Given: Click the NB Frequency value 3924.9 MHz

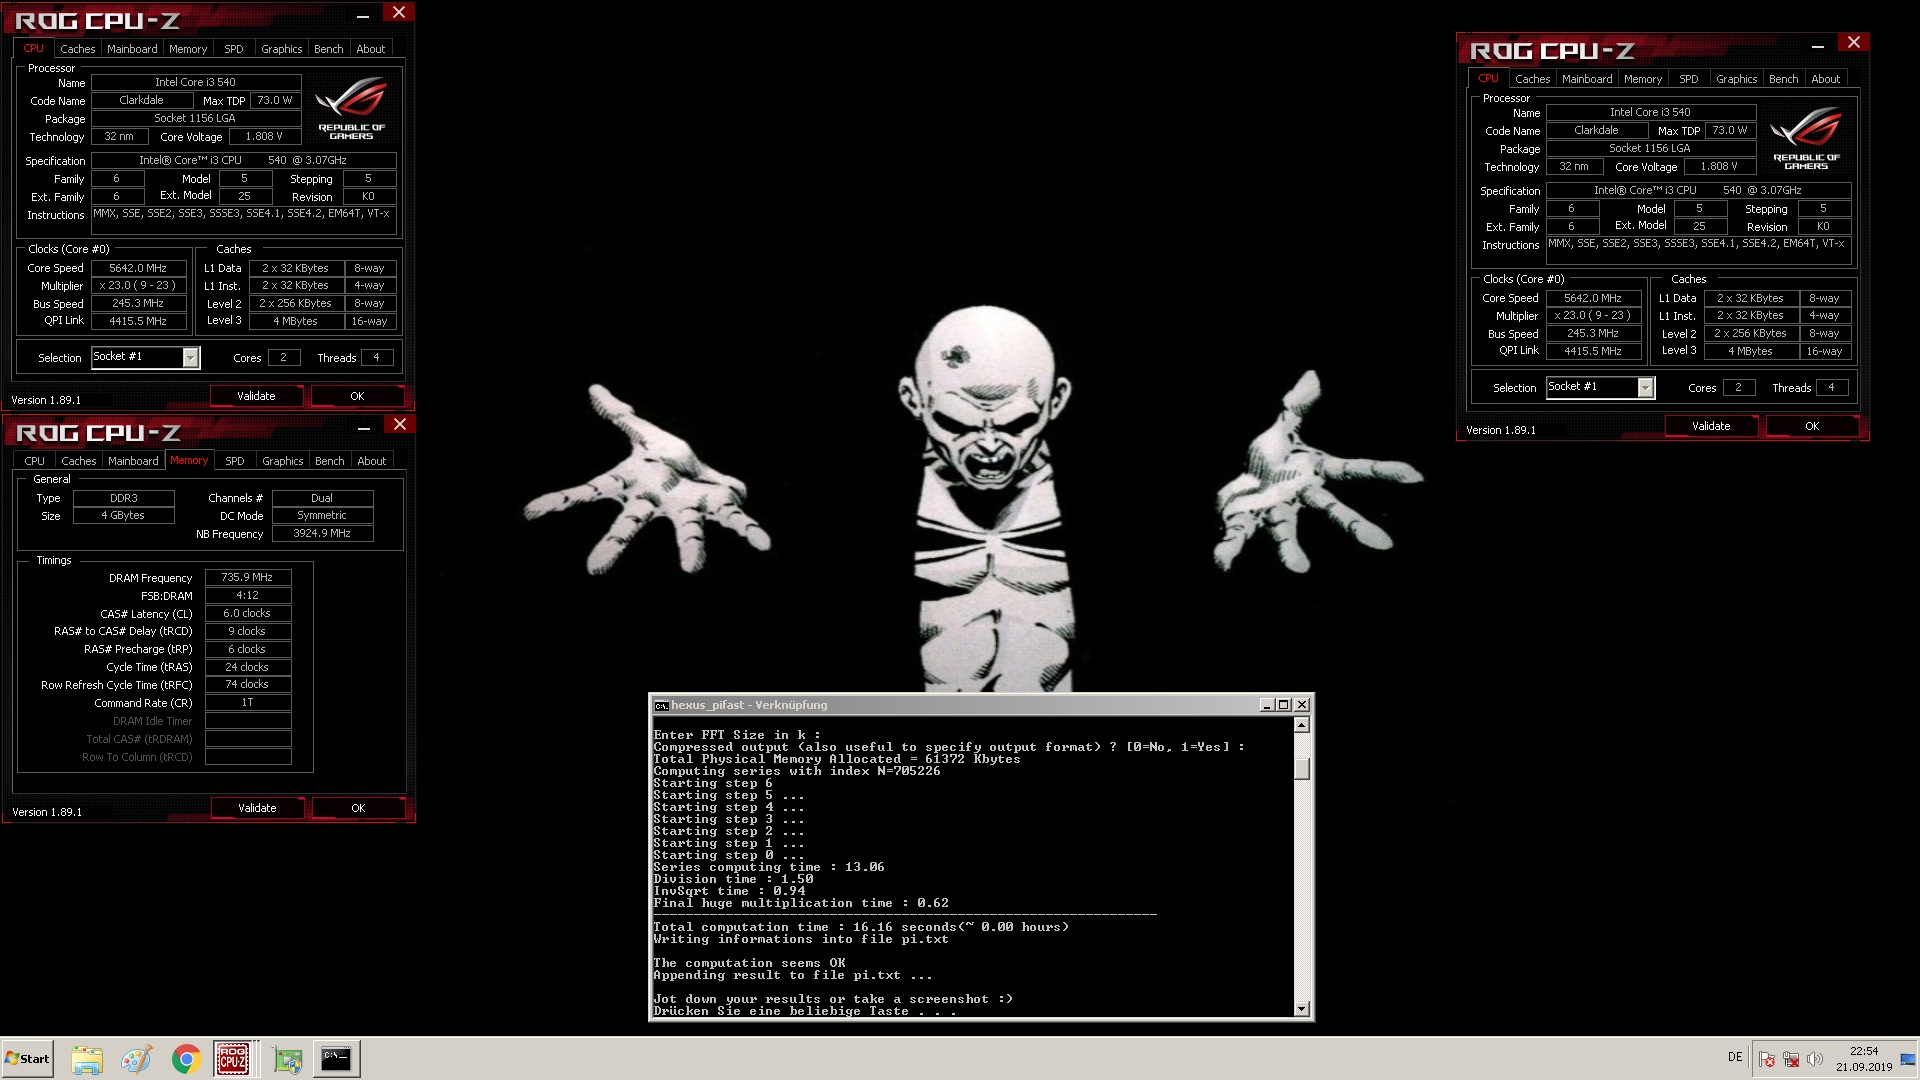Looking at the screenshot, I should click(322, 534).
